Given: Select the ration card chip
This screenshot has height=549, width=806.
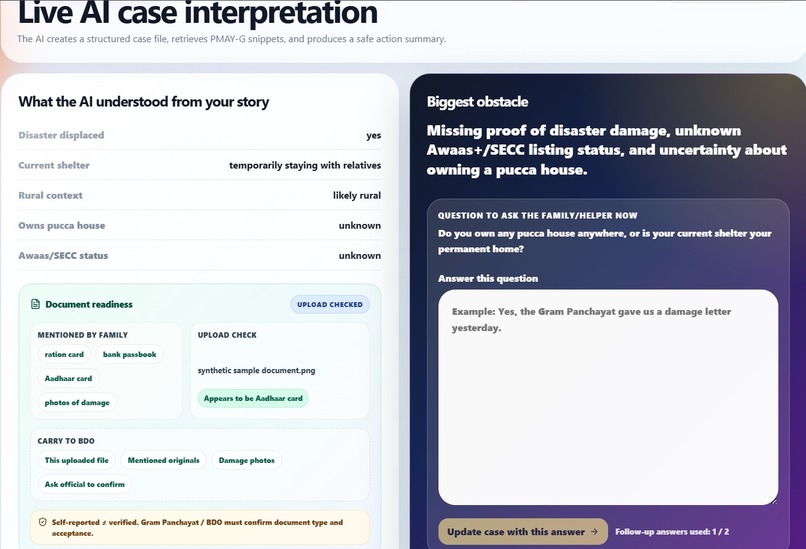Looking at the screenshot, I should (x=64, y=354).
